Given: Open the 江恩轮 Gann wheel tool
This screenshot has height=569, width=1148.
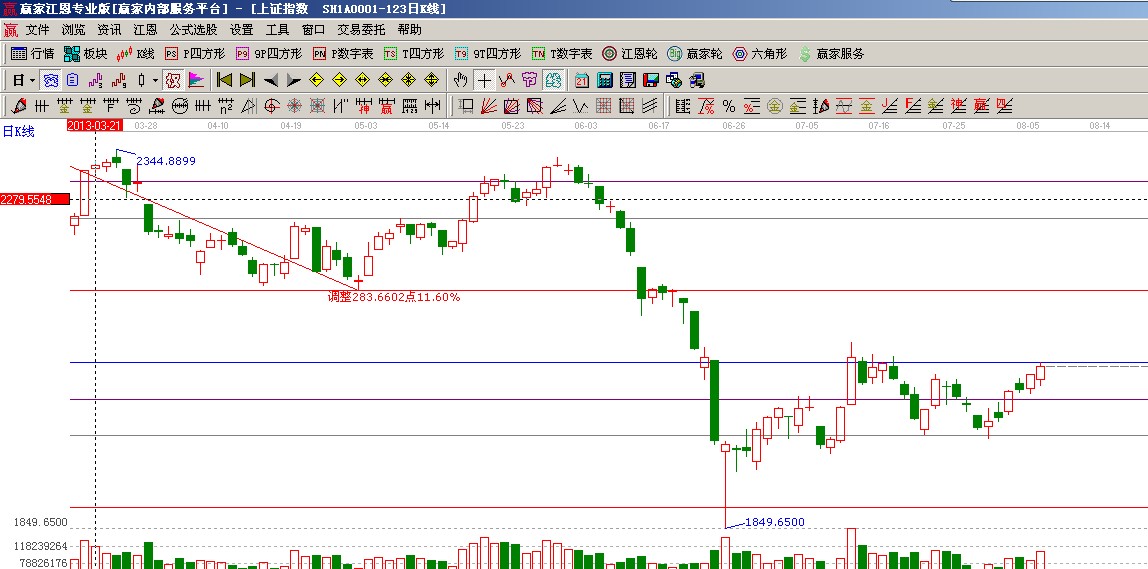Looking at the screenshot, I should click(x=630, y=54).
